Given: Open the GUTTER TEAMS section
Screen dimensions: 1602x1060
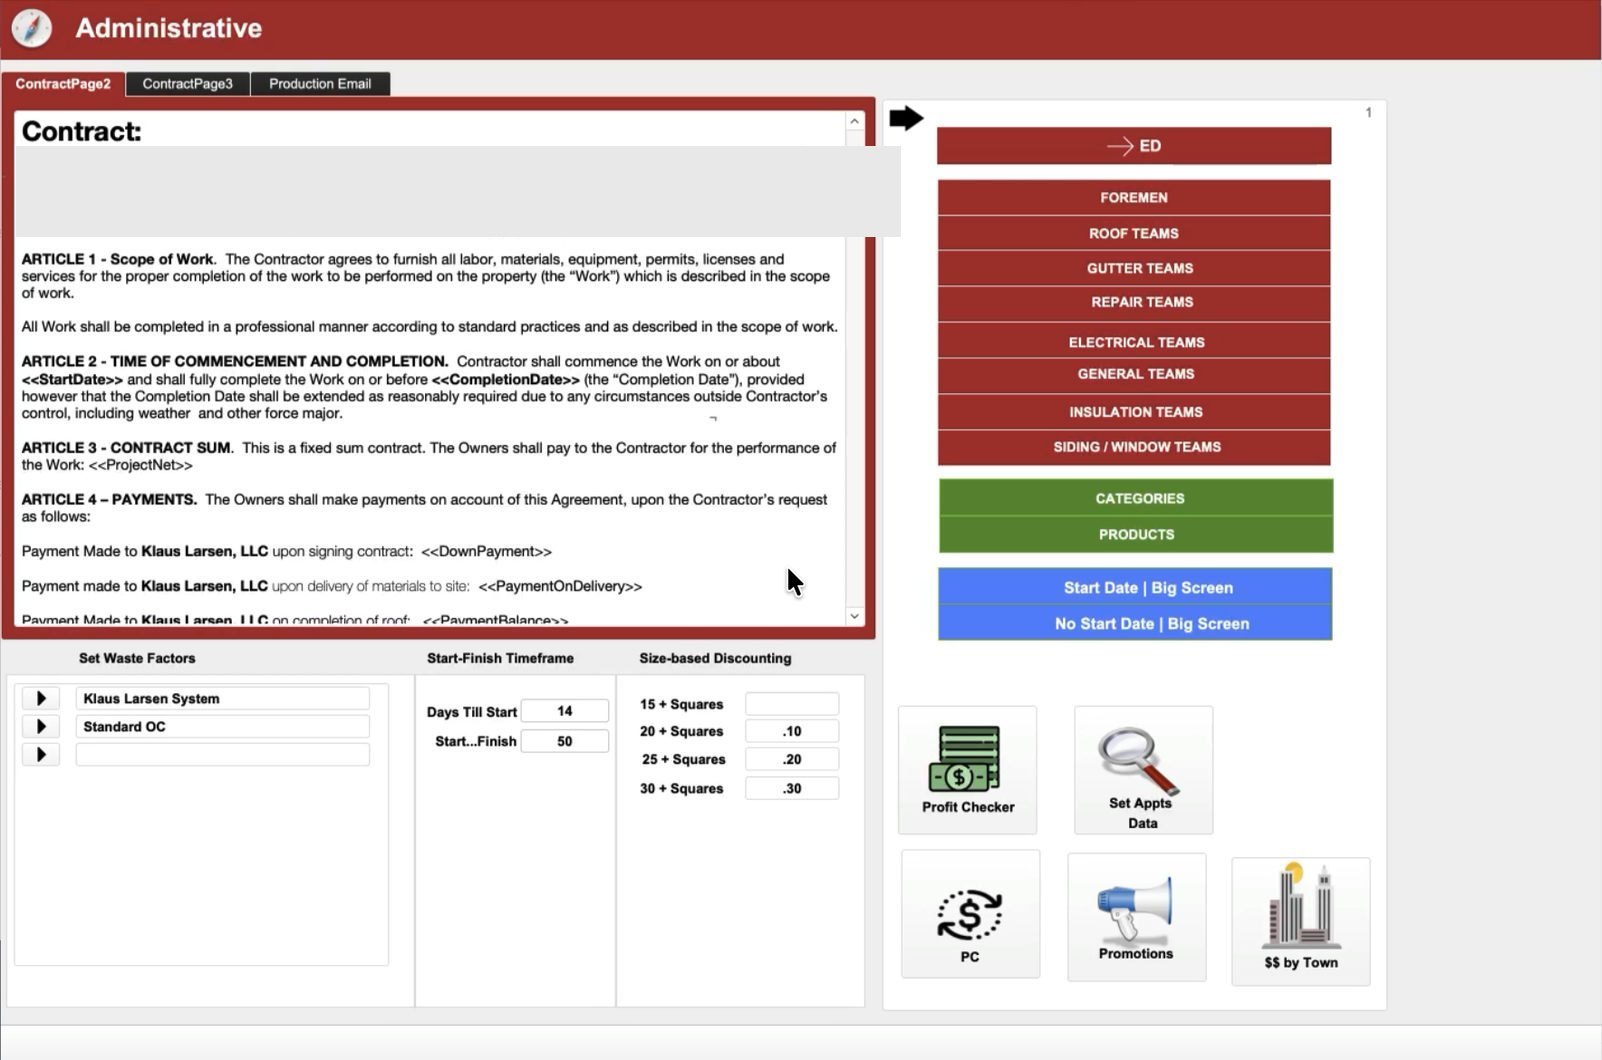Looking at the screenshot, I should click(1134, 268).
